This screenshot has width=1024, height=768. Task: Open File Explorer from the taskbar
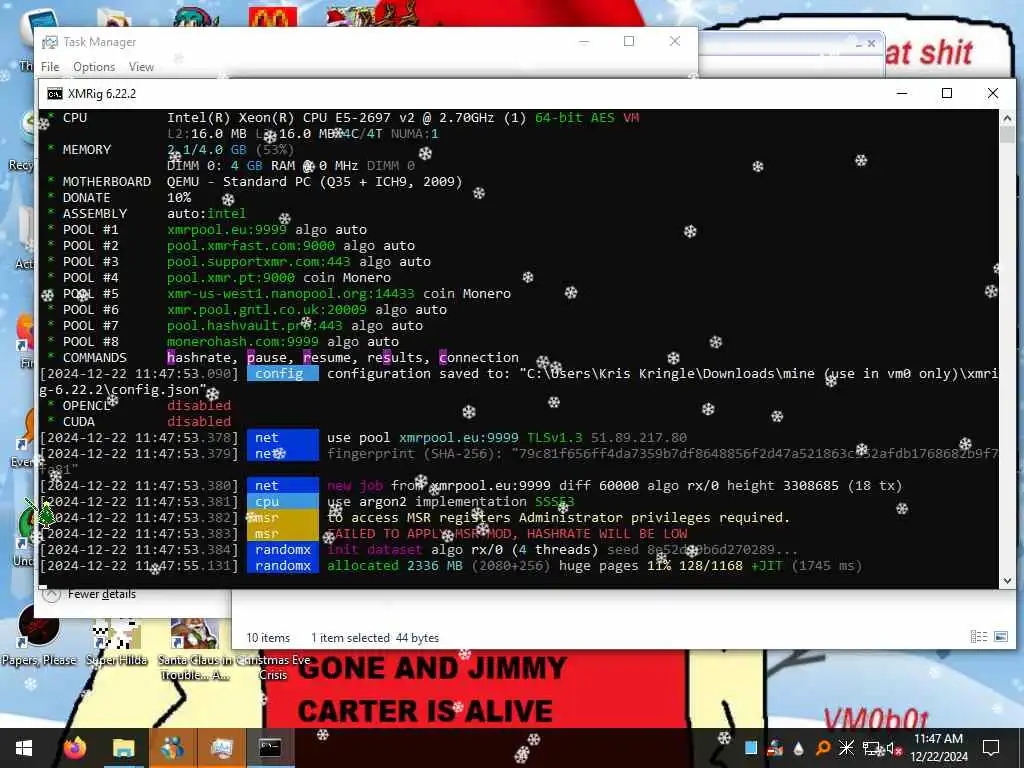123,748
